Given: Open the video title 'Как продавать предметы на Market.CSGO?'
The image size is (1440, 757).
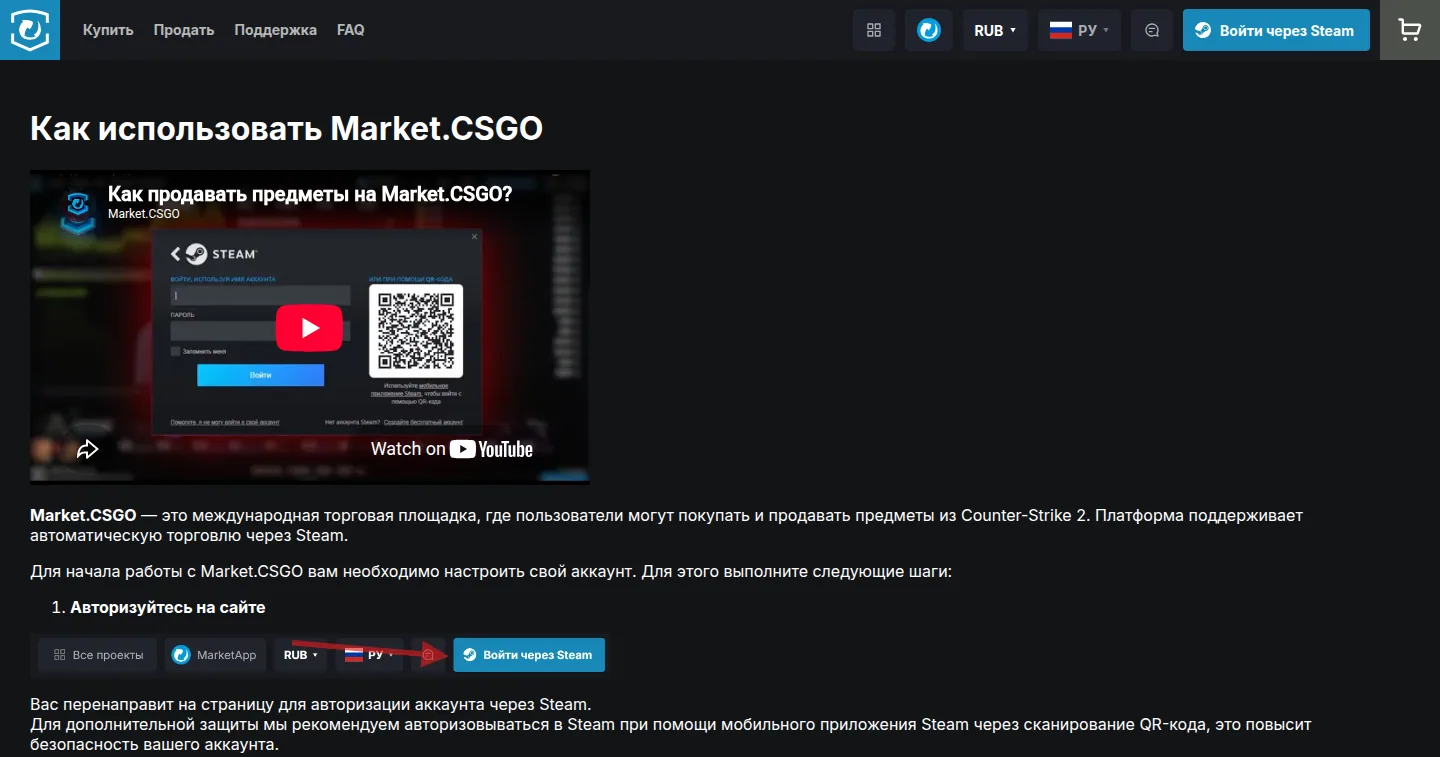Looking at the screenshot, I should (x=310, y=194).
